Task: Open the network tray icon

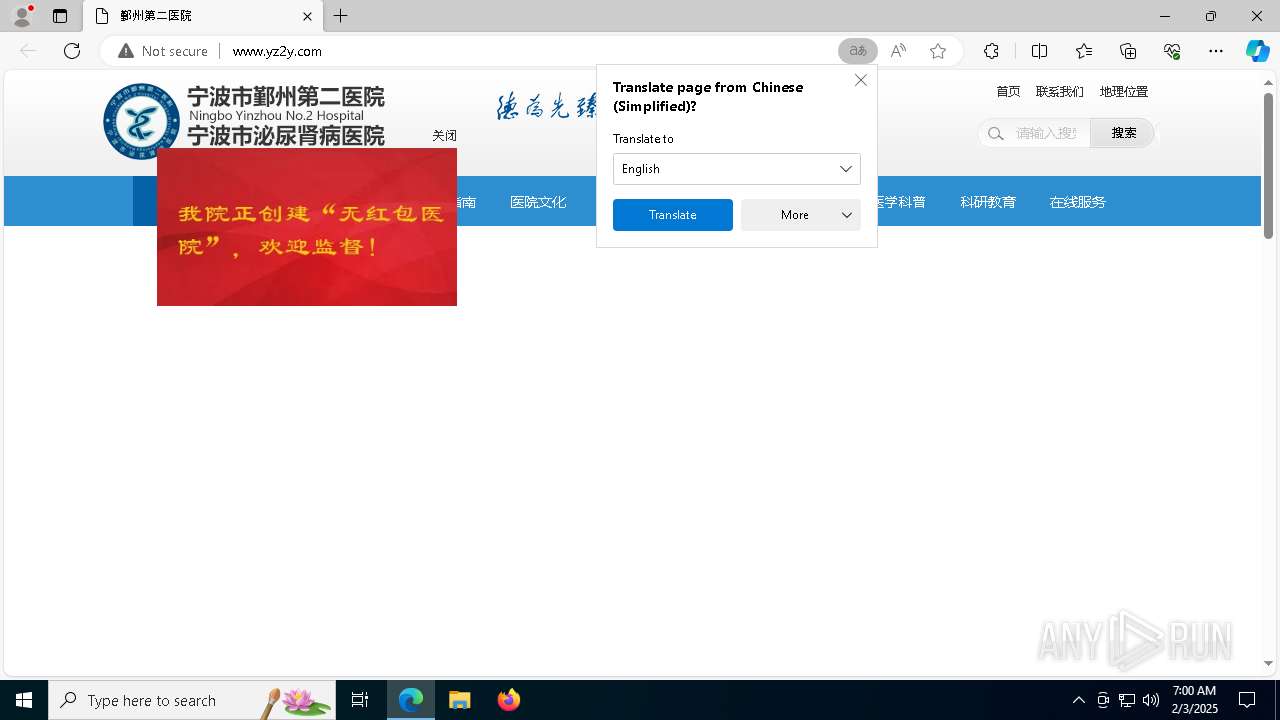Action: (1127, 700)
